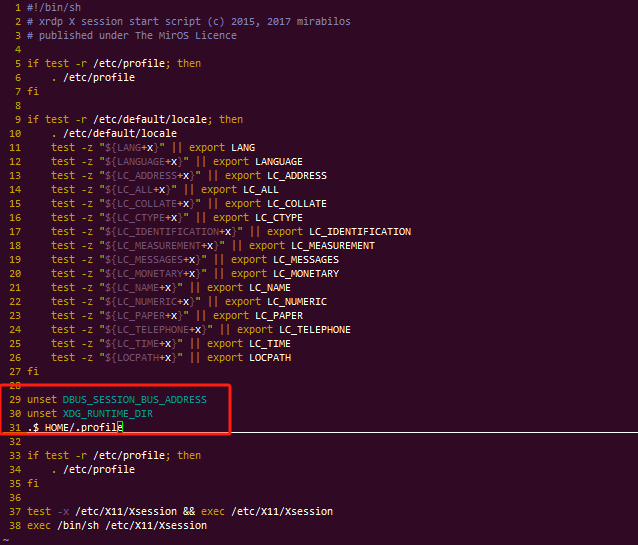Click DBUS_SESSION_BUS_ADDRESS on the unset line

pyautogui.click(x=134, y=399)
